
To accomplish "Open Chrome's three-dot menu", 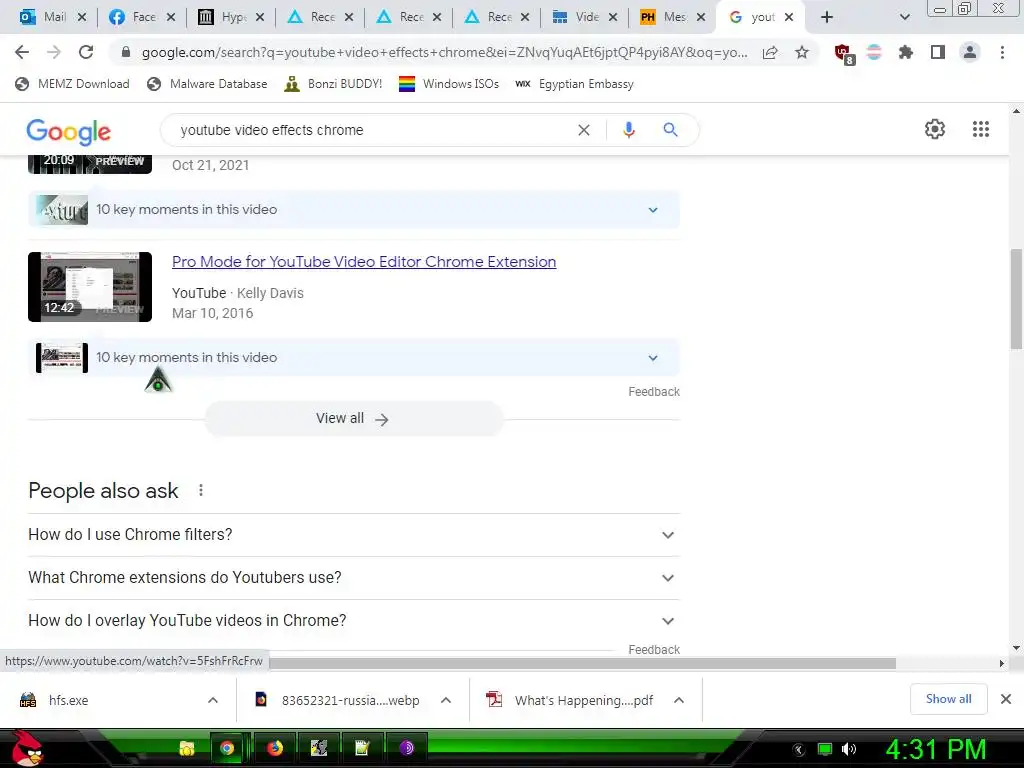I will (1002, 52).
